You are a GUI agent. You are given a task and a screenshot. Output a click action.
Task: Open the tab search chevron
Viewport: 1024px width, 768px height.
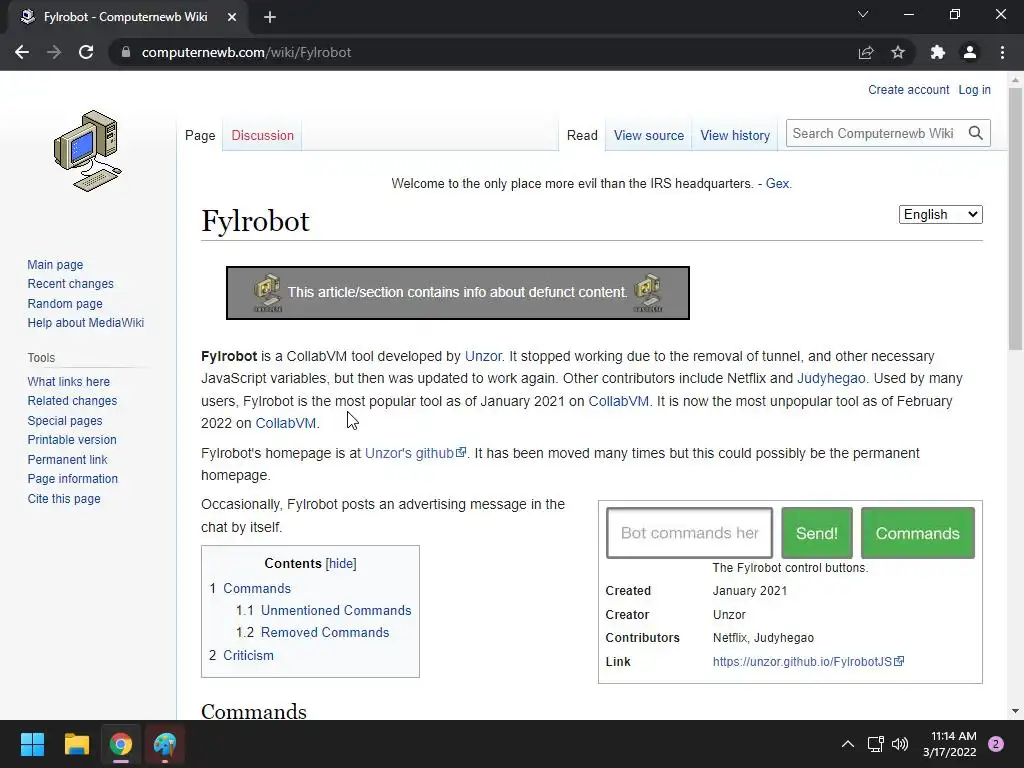[x=863, y=14]
